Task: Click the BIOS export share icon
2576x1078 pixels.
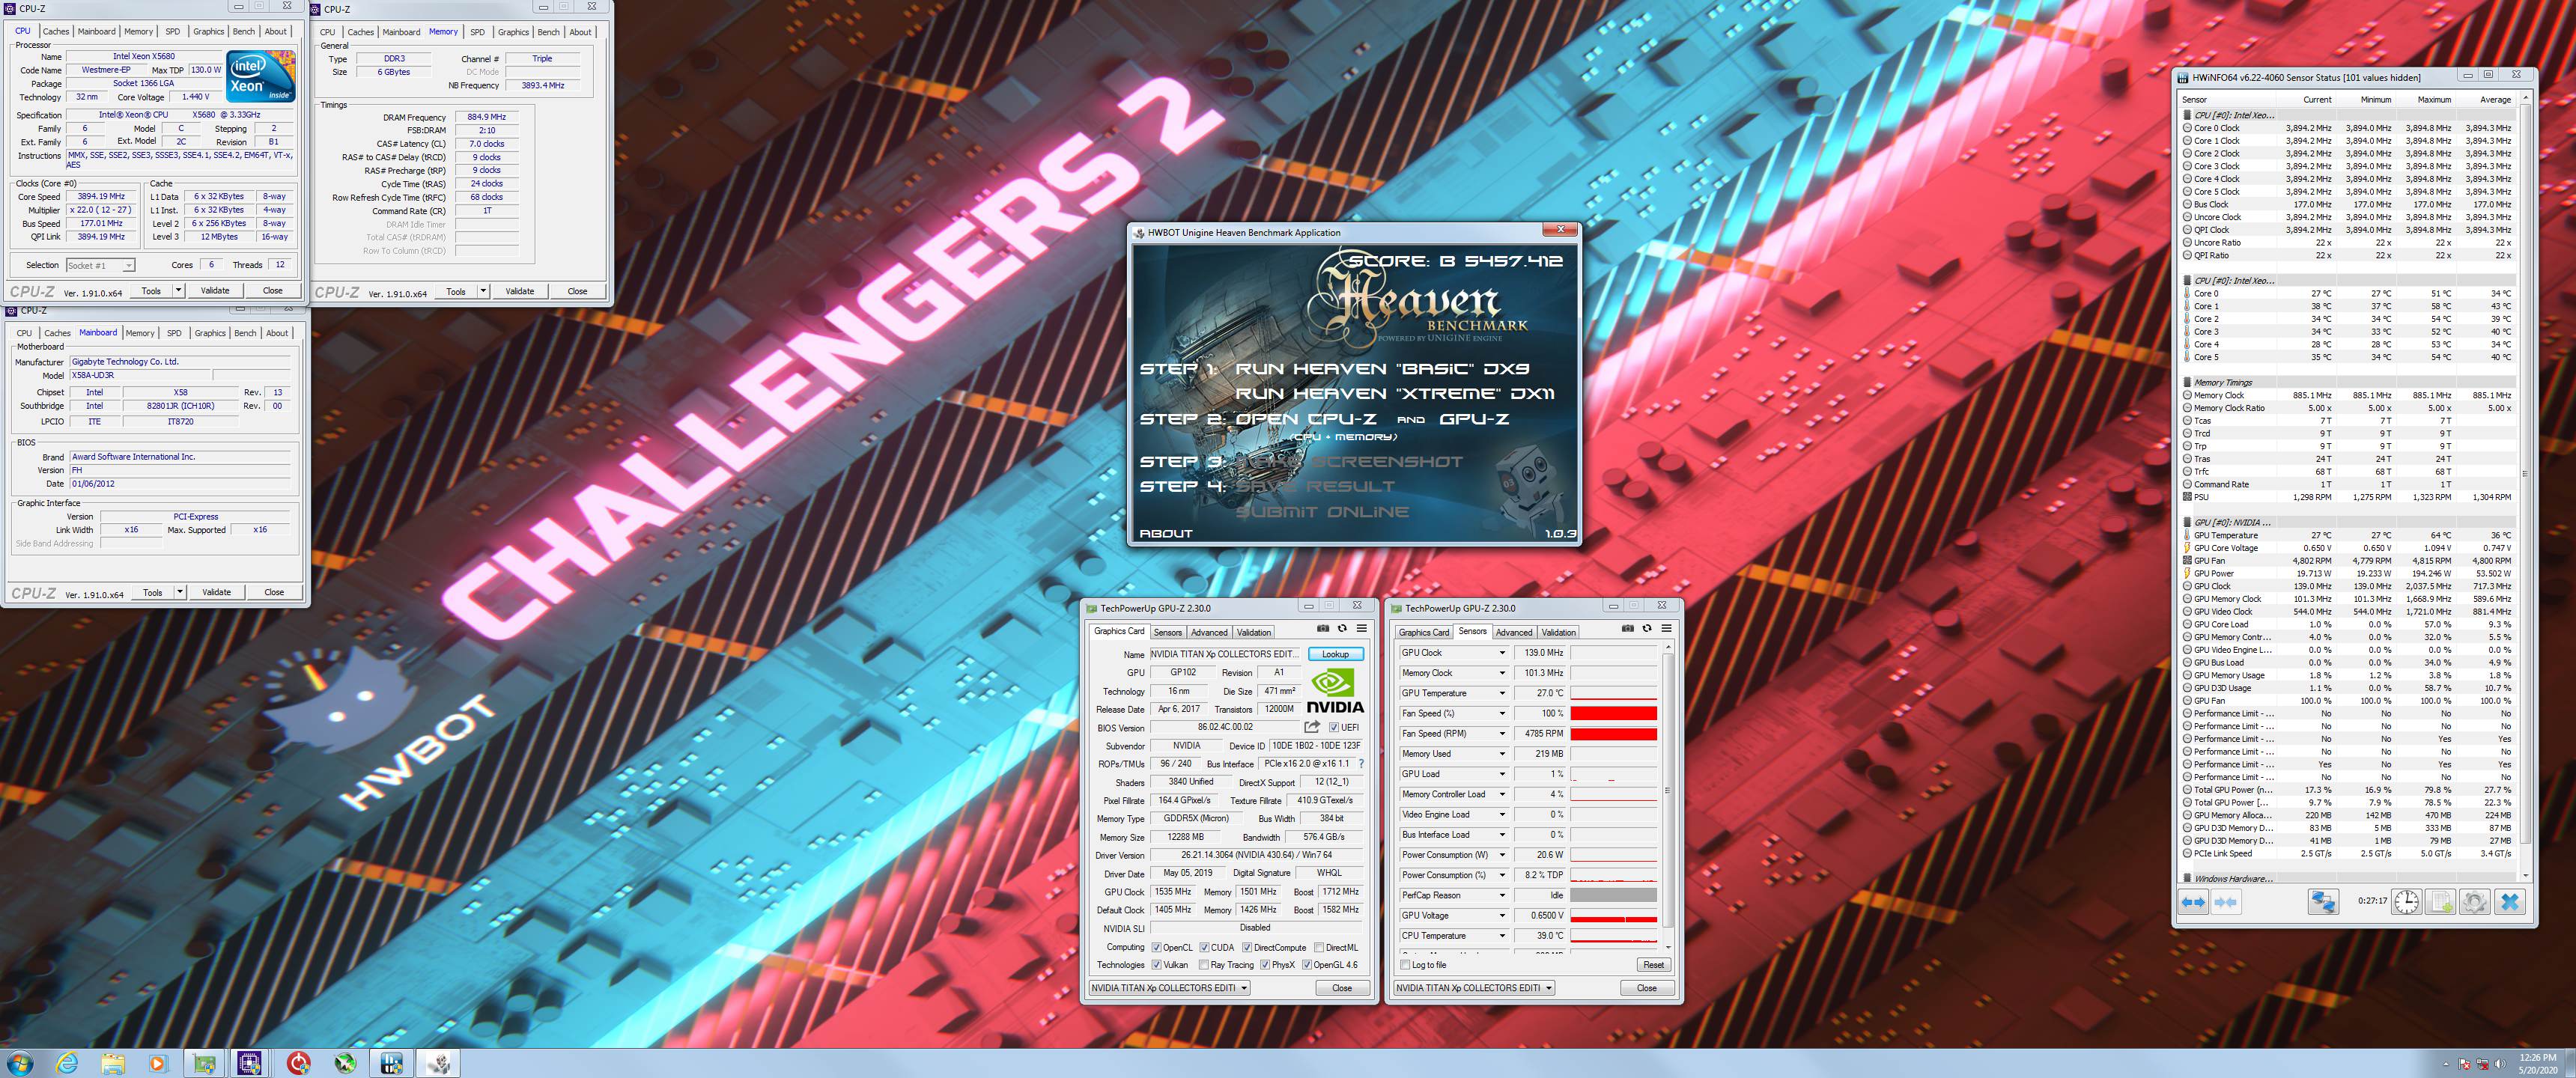Action: coord(1312,727)
